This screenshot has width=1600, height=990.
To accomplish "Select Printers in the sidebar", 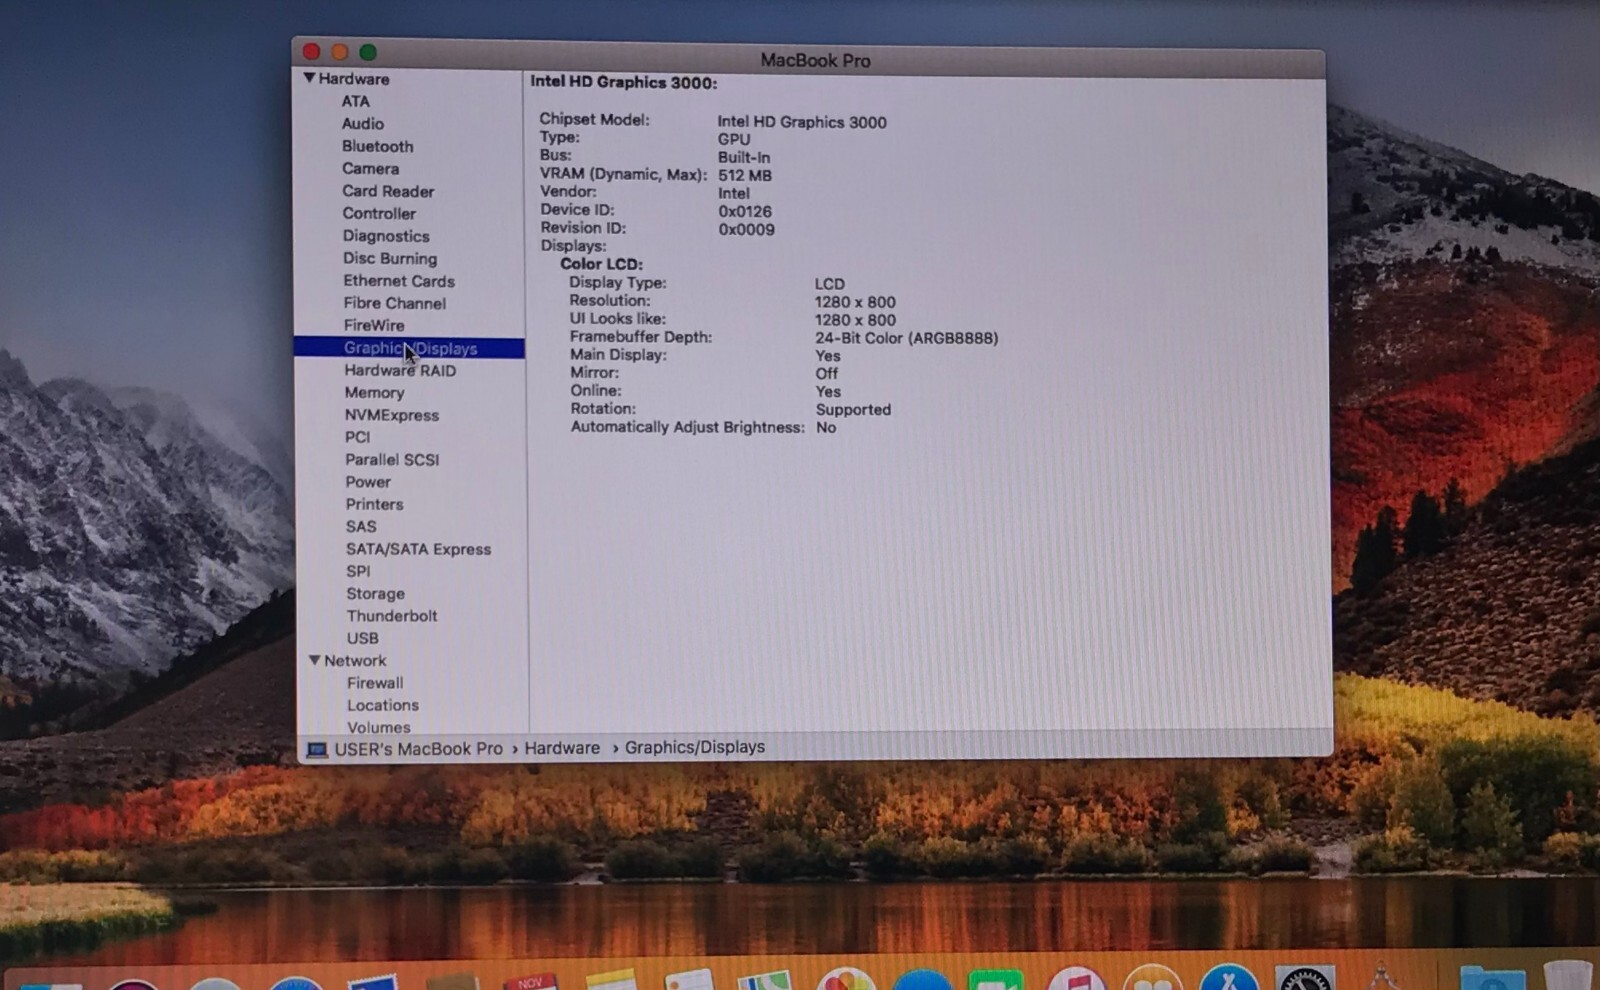I will tap(375, 505).
